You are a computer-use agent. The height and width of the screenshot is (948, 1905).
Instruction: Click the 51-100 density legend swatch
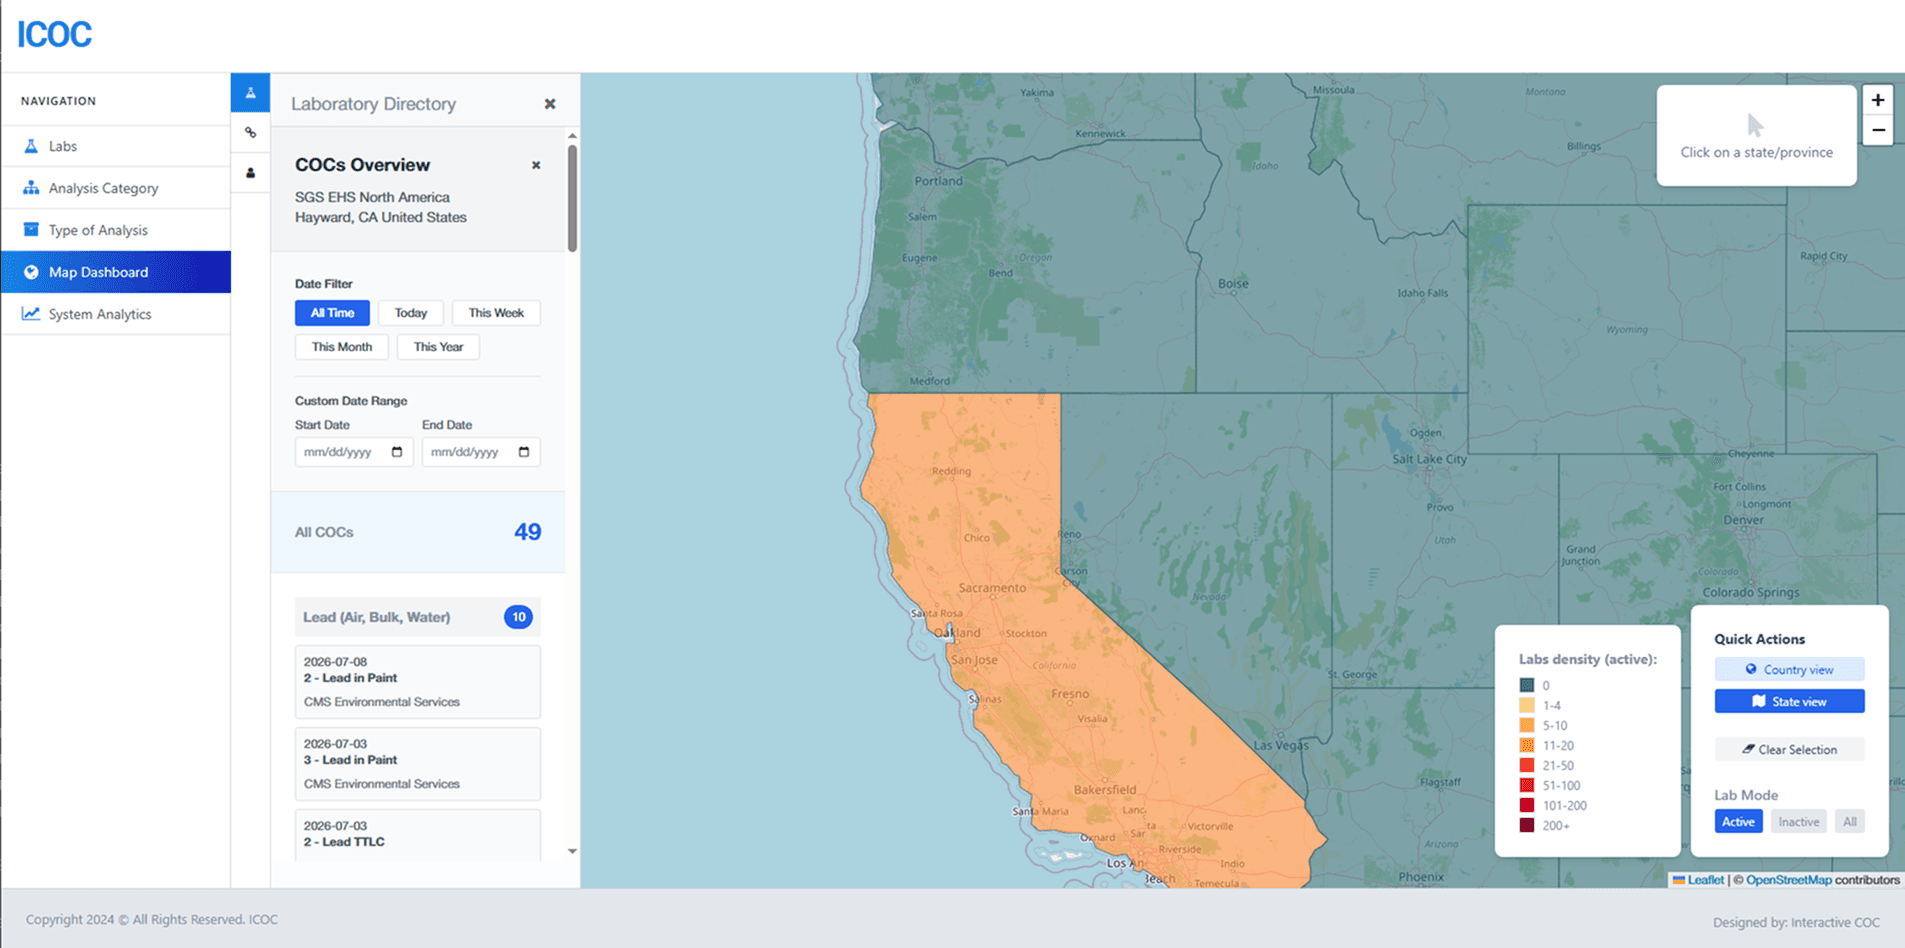[x=1527, y=785]
